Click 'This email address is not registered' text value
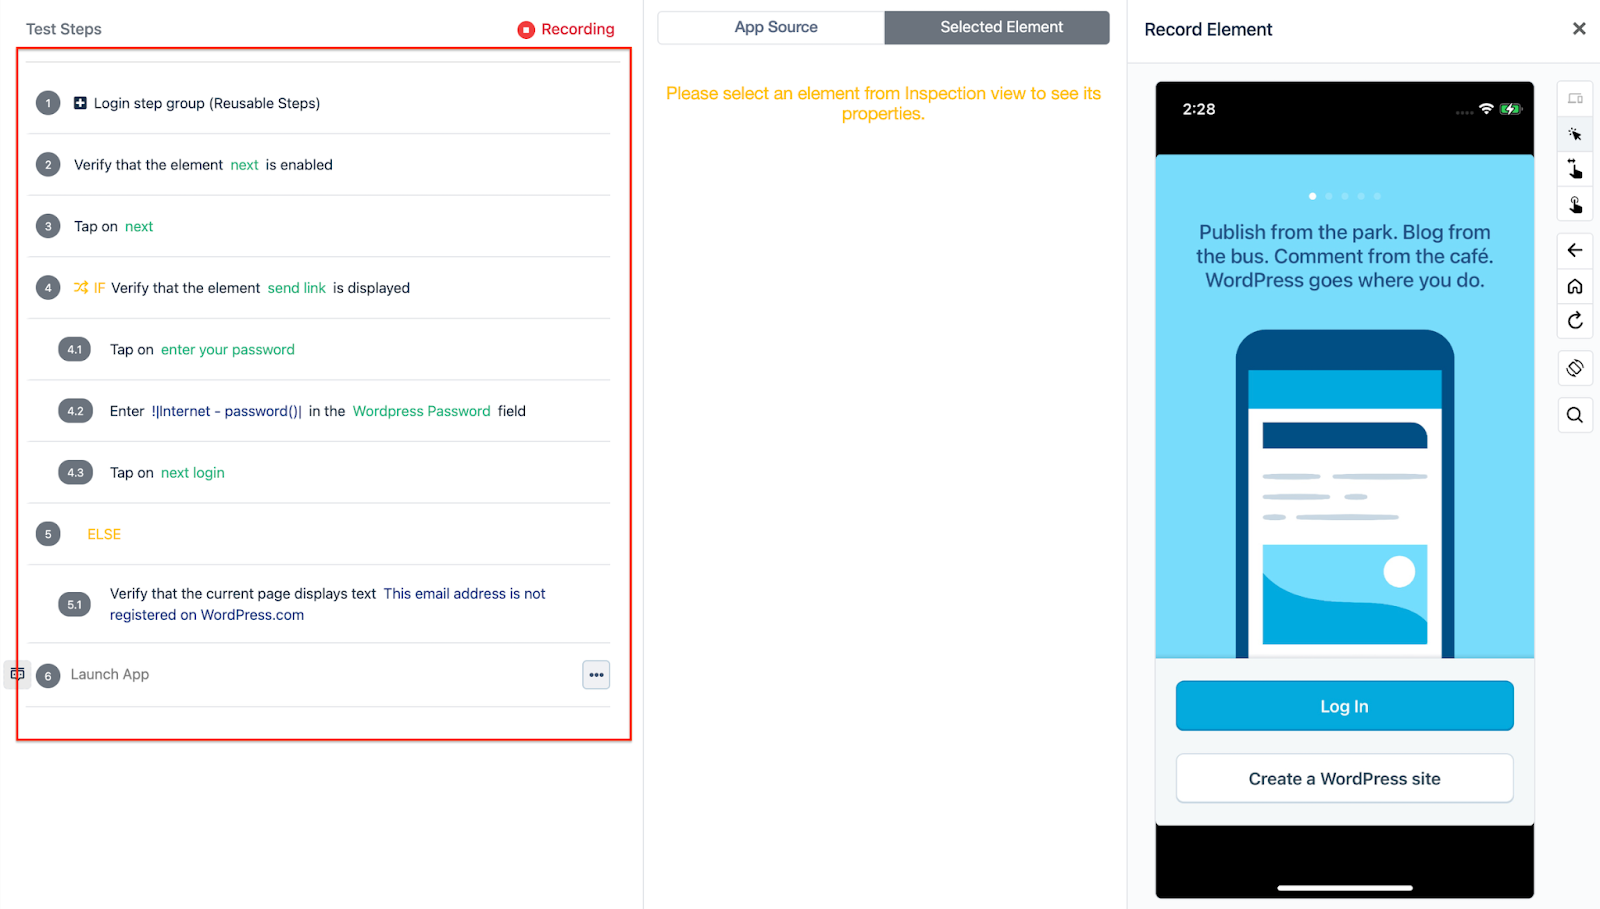 [x=328, y=604]
